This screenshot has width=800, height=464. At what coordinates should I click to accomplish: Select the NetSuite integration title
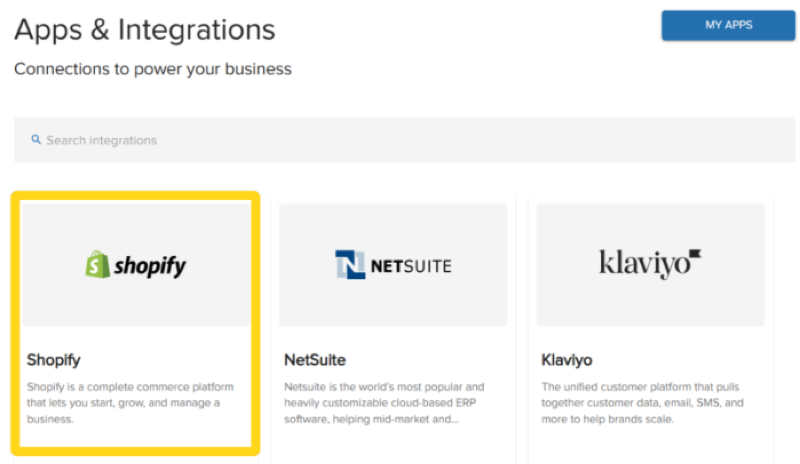(x=315, y=360)
